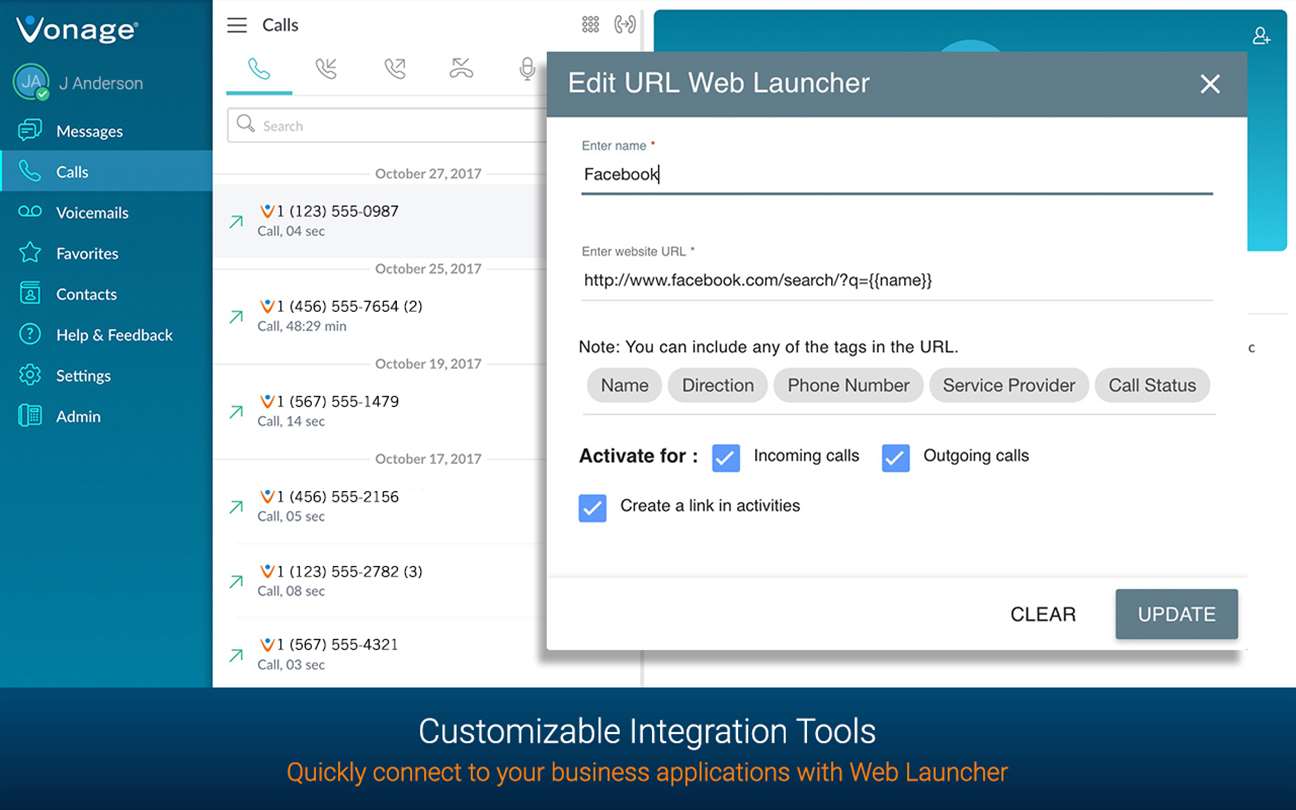Screen dimensions: 1296x810
Task: Close the Edit URL Web Launcher dialog
Action: point(1210,84)
